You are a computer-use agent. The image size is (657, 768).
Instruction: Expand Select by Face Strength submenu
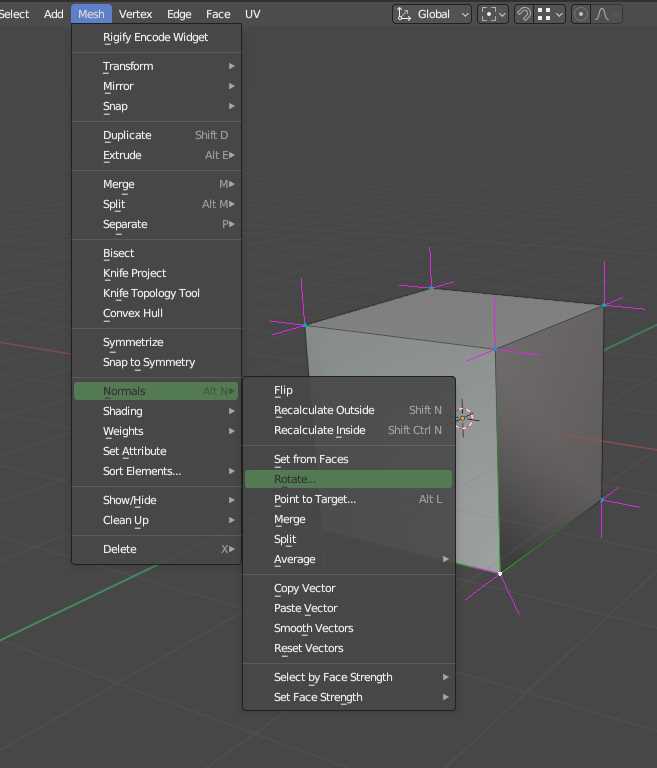coord(349,677)
